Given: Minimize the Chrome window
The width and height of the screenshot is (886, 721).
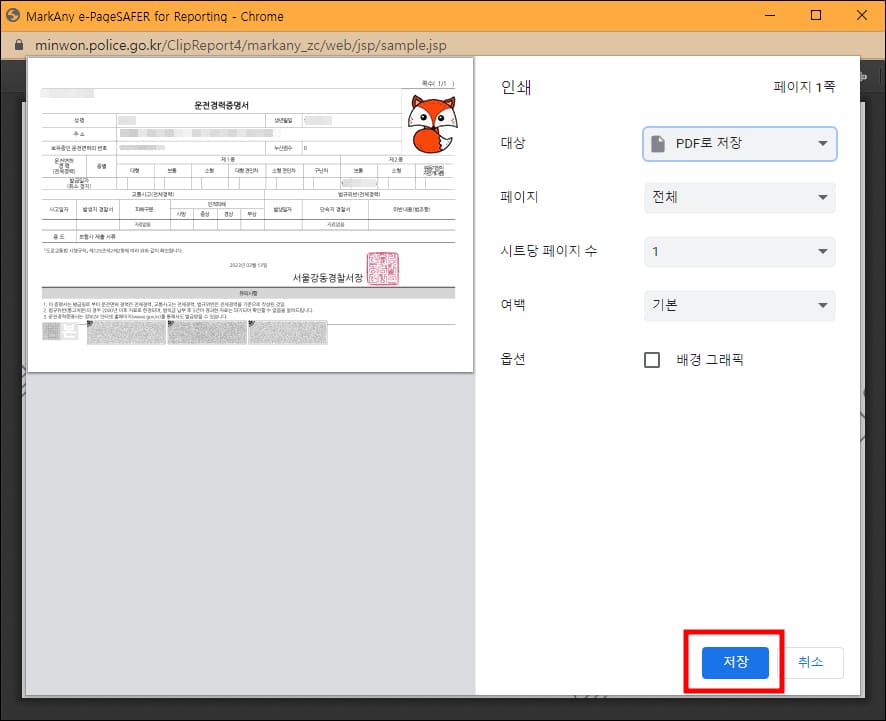Looking at the screenshot, I should [x=770, y=15].
